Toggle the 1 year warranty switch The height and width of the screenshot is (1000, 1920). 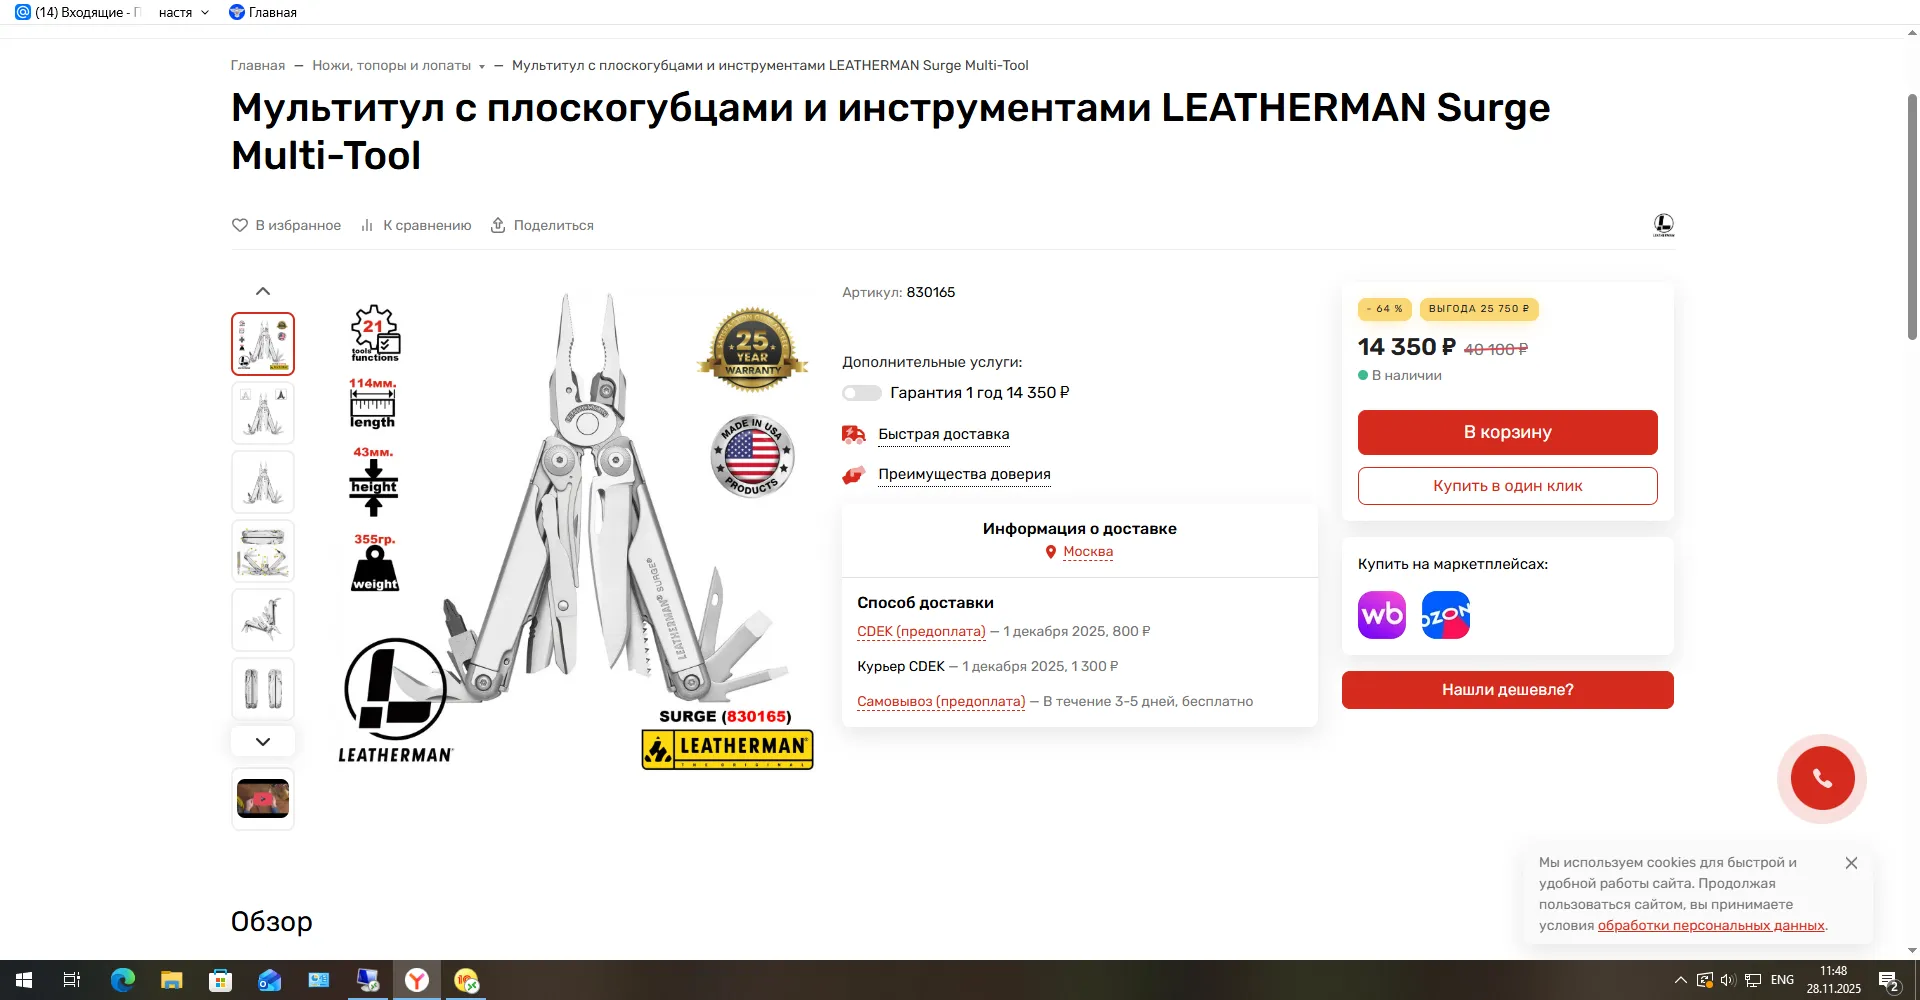(x=861, y=393)
